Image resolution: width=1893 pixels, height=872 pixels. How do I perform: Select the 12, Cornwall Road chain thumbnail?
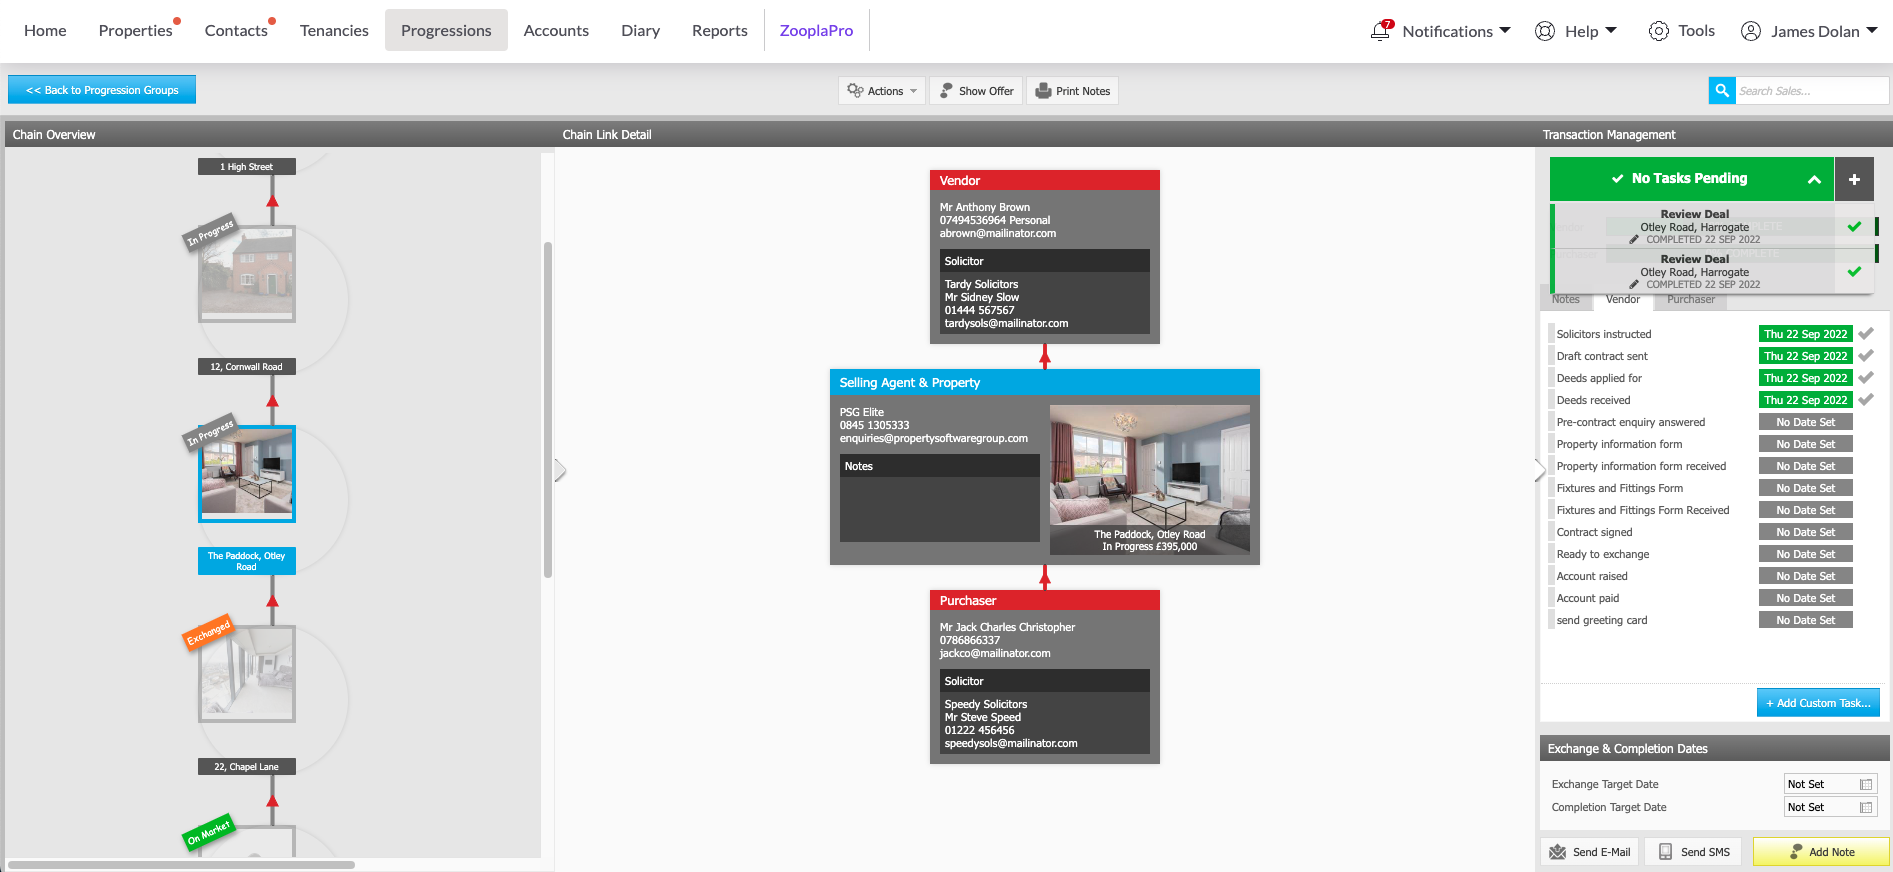[247, 274]
